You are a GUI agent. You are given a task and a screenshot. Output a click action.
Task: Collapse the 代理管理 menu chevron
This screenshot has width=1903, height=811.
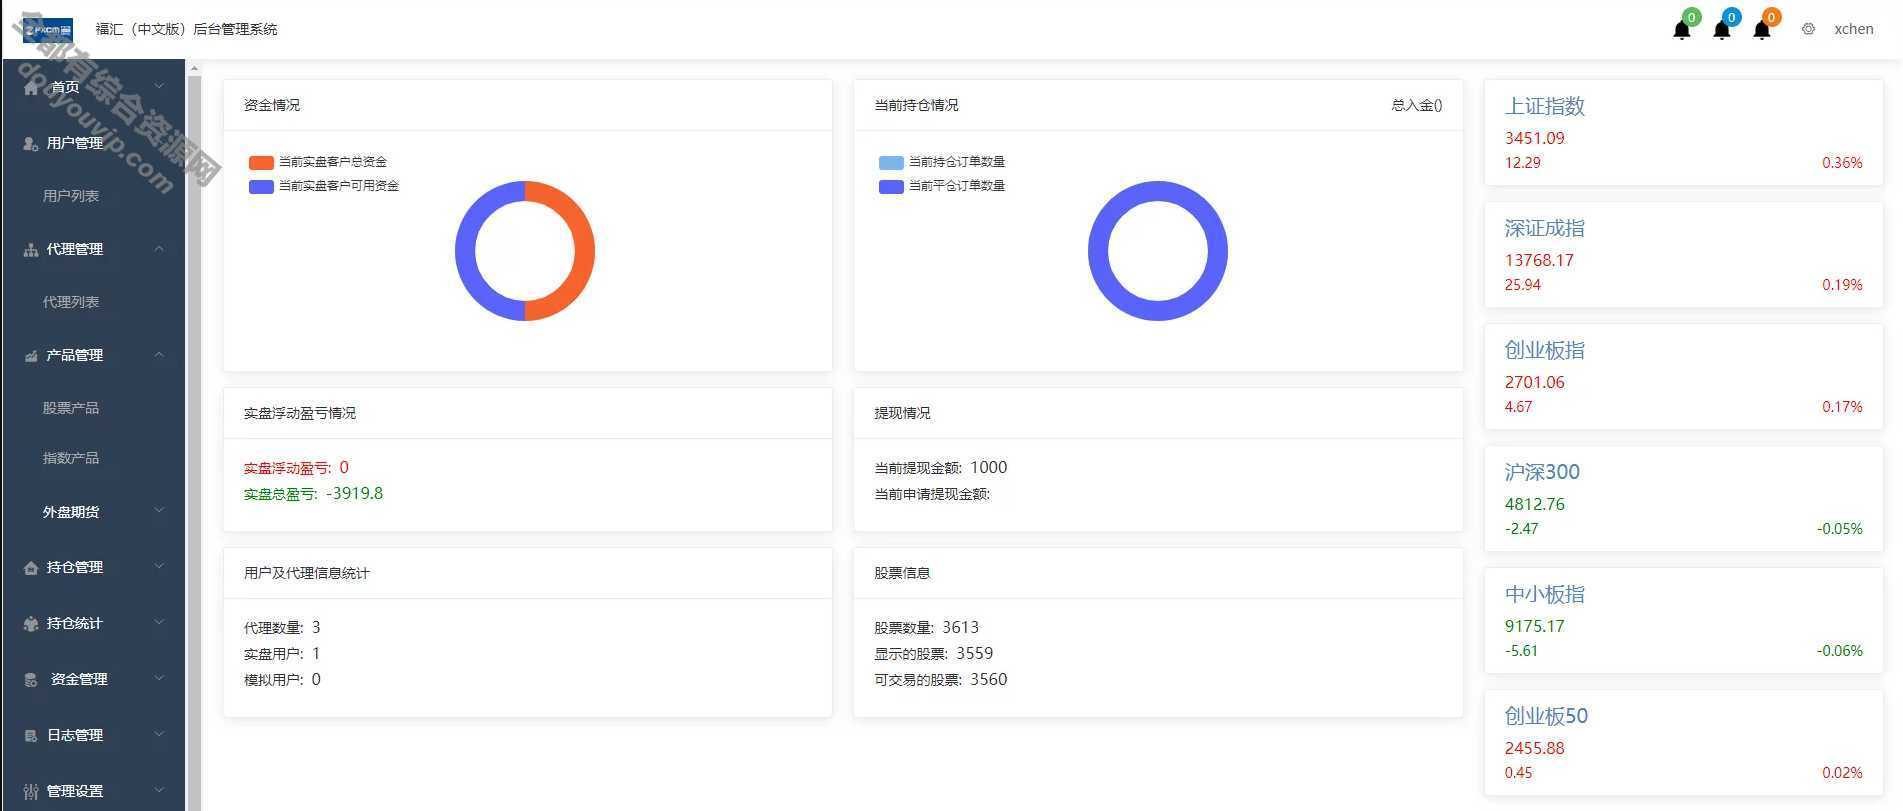pos(159,249)
